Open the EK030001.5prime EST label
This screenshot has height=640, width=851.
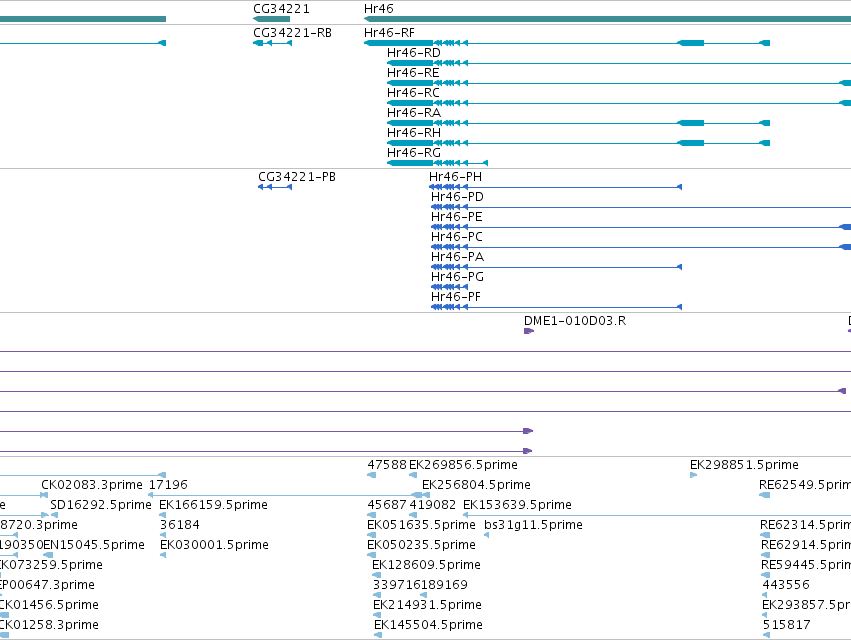[x=214, y=545]
